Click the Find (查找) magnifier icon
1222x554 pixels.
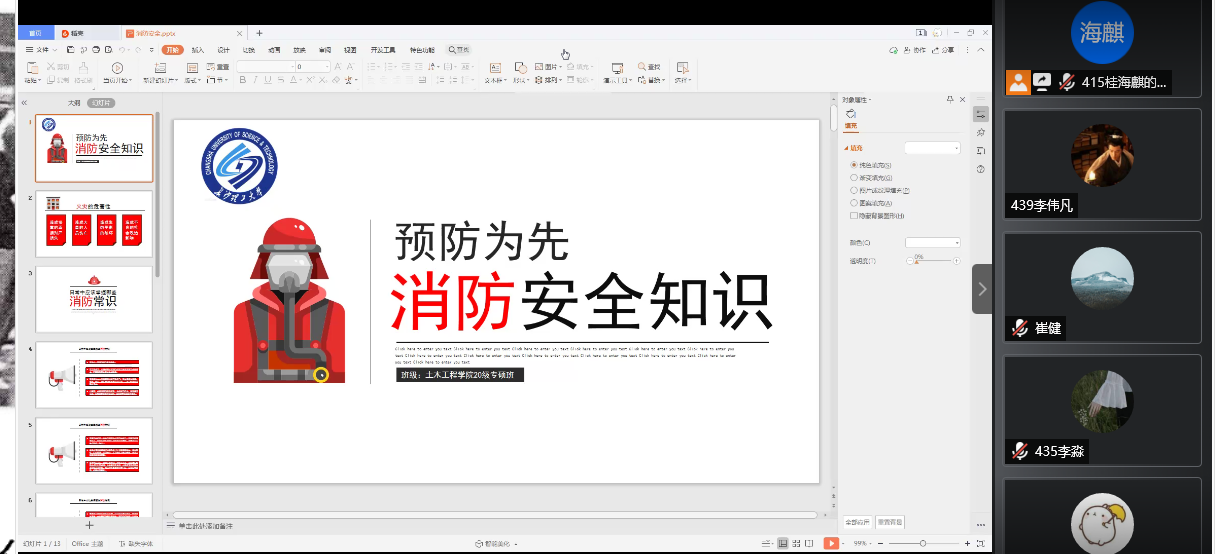(641, 67)
